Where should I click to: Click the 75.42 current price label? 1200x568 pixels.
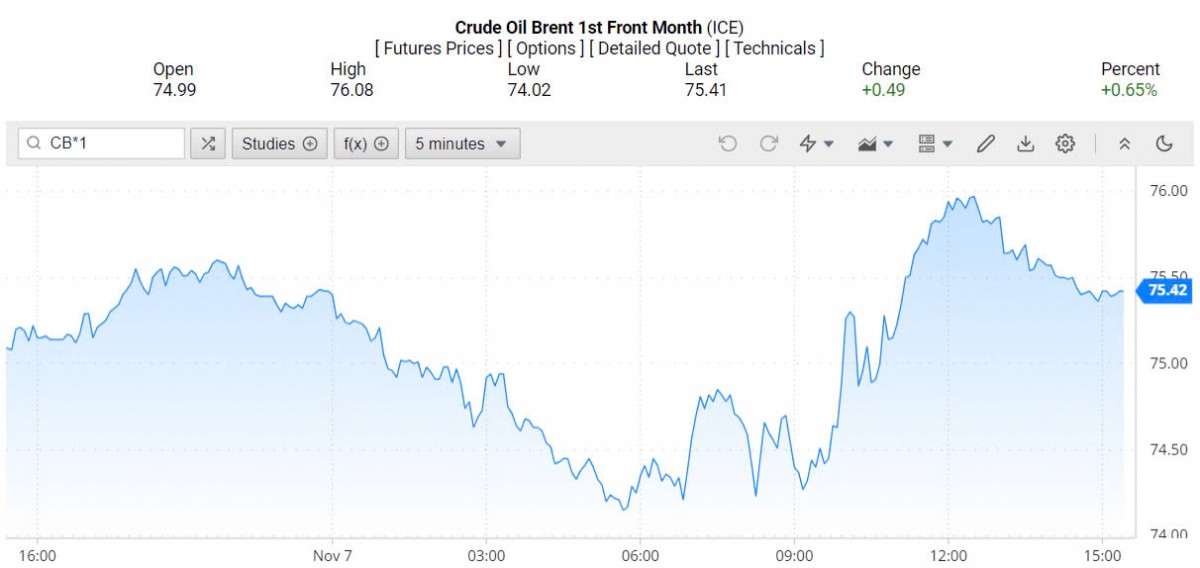1167,290
